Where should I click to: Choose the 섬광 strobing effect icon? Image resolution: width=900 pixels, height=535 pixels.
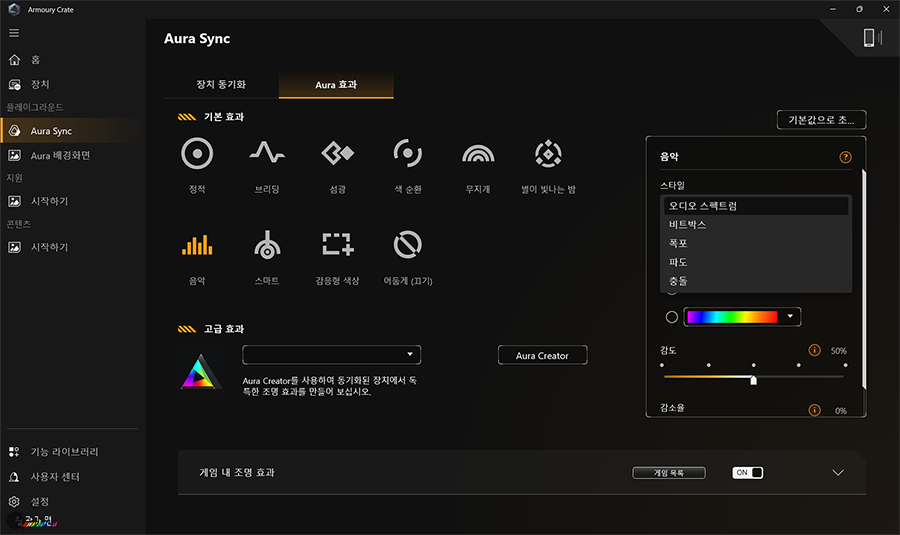[x=338, y=153]
